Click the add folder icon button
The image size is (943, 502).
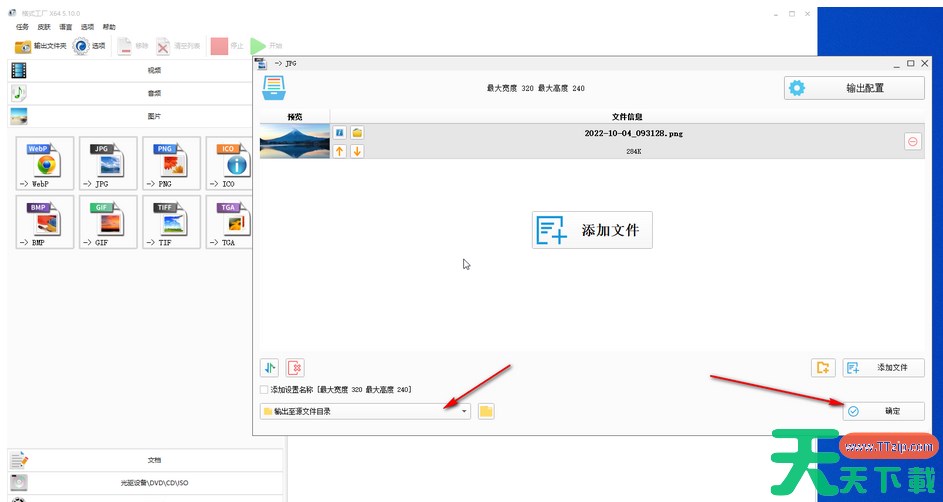(x=823, y=367)
